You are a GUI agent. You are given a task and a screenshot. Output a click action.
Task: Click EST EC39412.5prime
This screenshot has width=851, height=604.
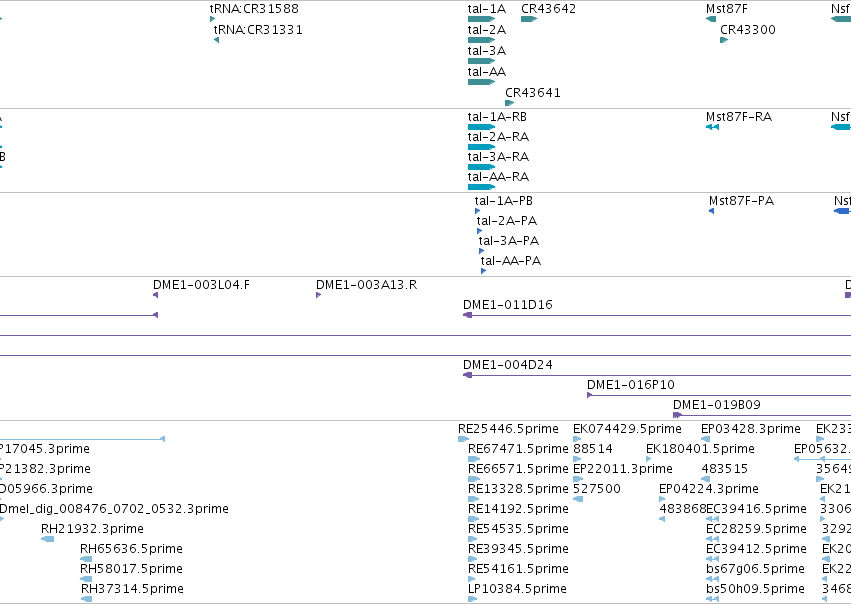coord(713,560)
